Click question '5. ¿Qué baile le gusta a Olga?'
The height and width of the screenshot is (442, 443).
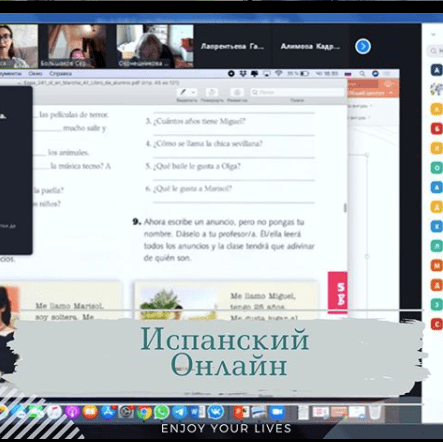click(x=193, y=166)
